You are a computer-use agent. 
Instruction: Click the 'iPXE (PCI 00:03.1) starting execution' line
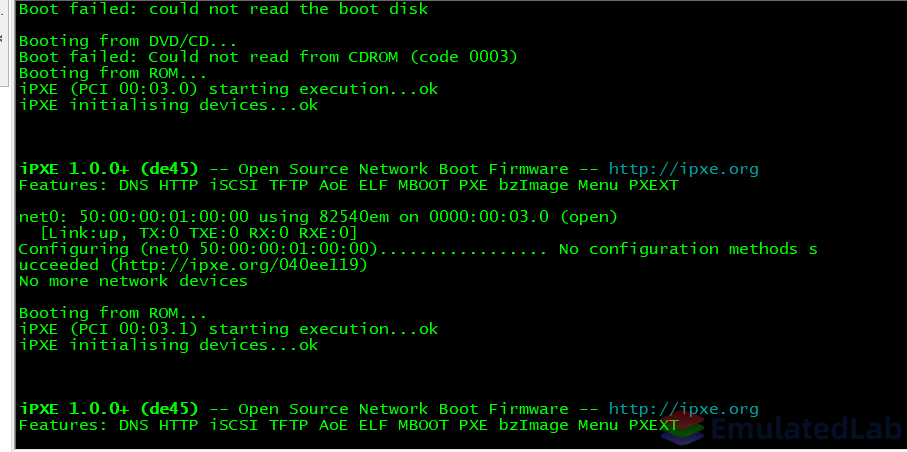click(228, 329)
